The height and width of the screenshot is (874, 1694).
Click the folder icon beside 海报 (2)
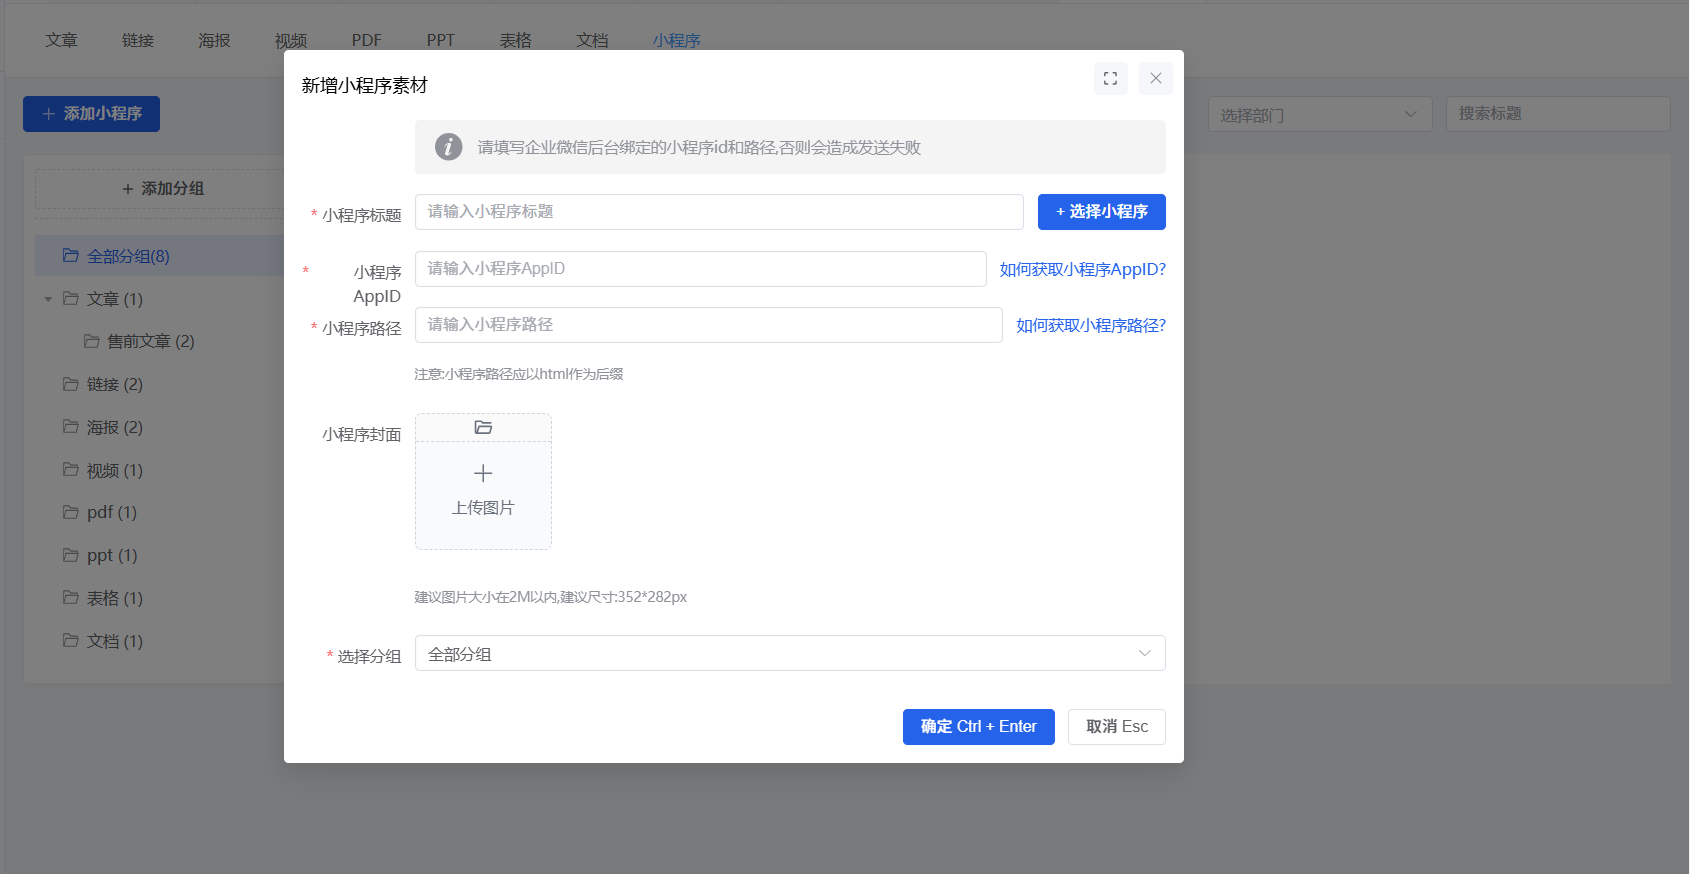pos(71,427)
